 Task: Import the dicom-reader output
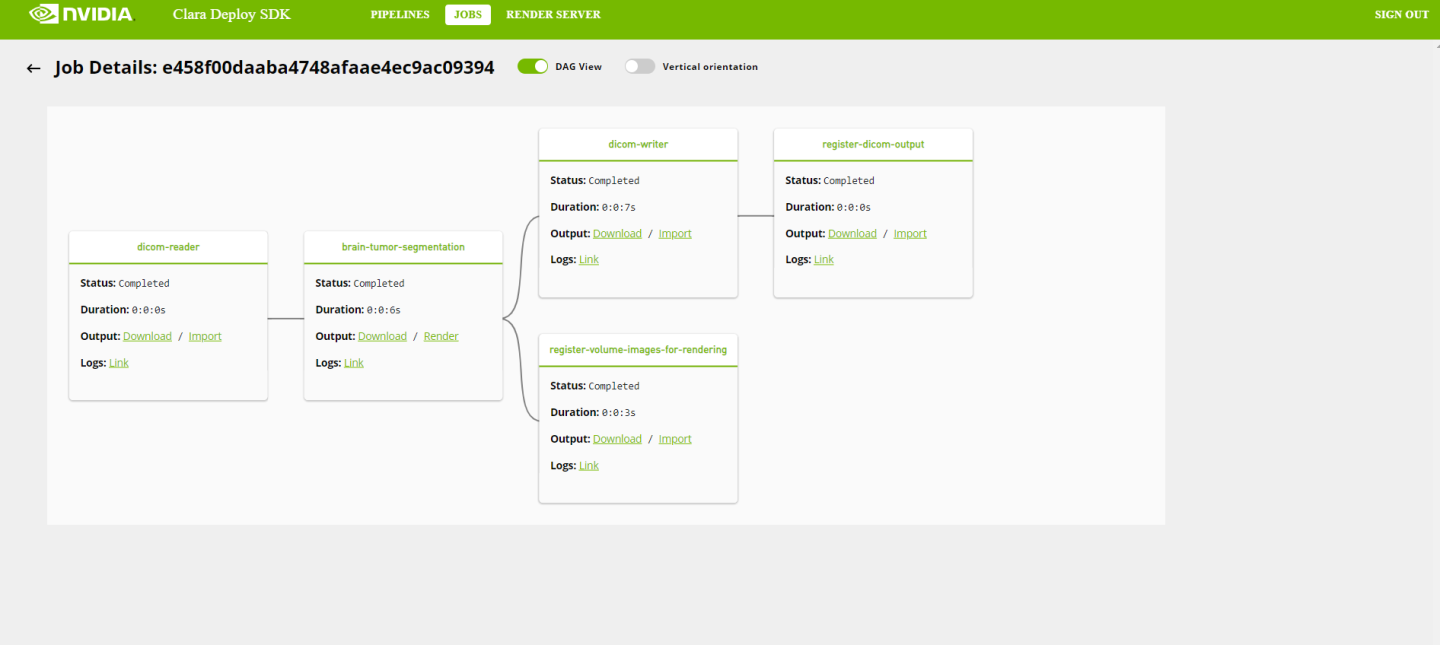tap(205, 336)
